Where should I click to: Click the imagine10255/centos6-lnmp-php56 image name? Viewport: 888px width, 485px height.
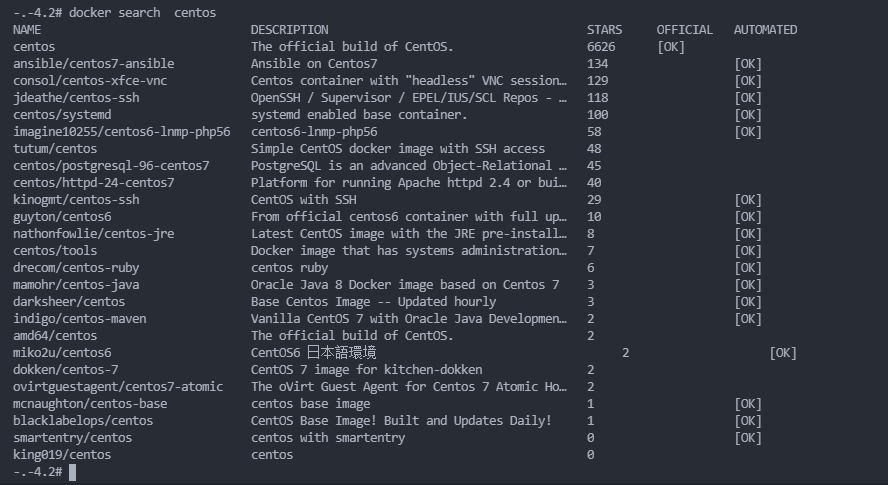tap(122, 132)
